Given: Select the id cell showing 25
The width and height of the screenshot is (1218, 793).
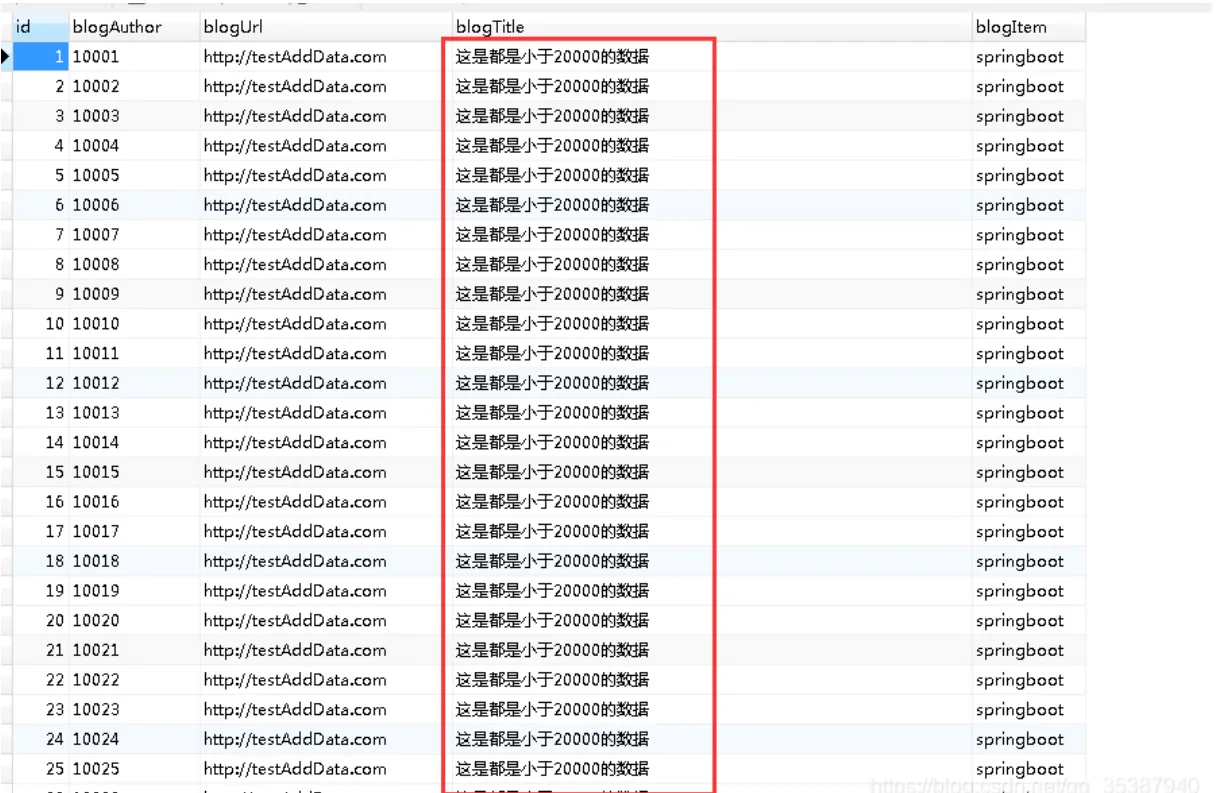Looking at the screenshot, I should 40,769.
